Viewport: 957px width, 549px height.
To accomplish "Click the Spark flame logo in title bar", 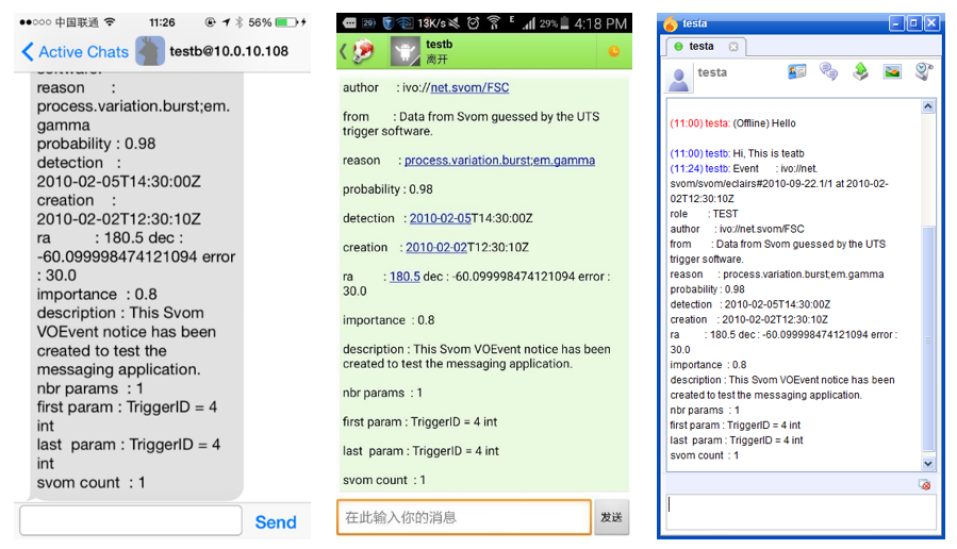I will tap(671, 24).
